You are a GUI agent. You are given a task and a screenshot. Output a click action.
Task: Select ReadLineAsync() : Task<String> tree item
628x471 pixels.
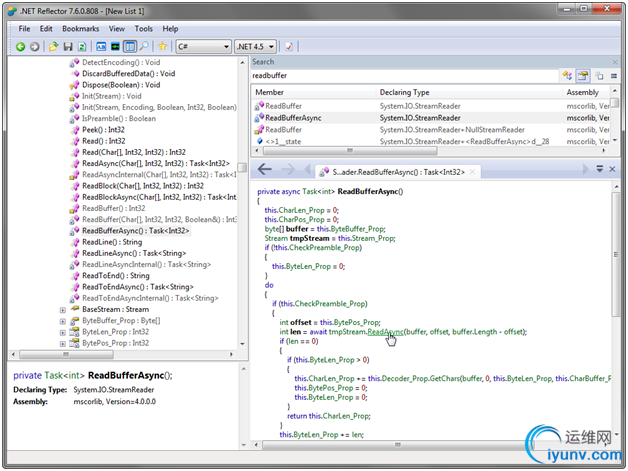point(134,254)
